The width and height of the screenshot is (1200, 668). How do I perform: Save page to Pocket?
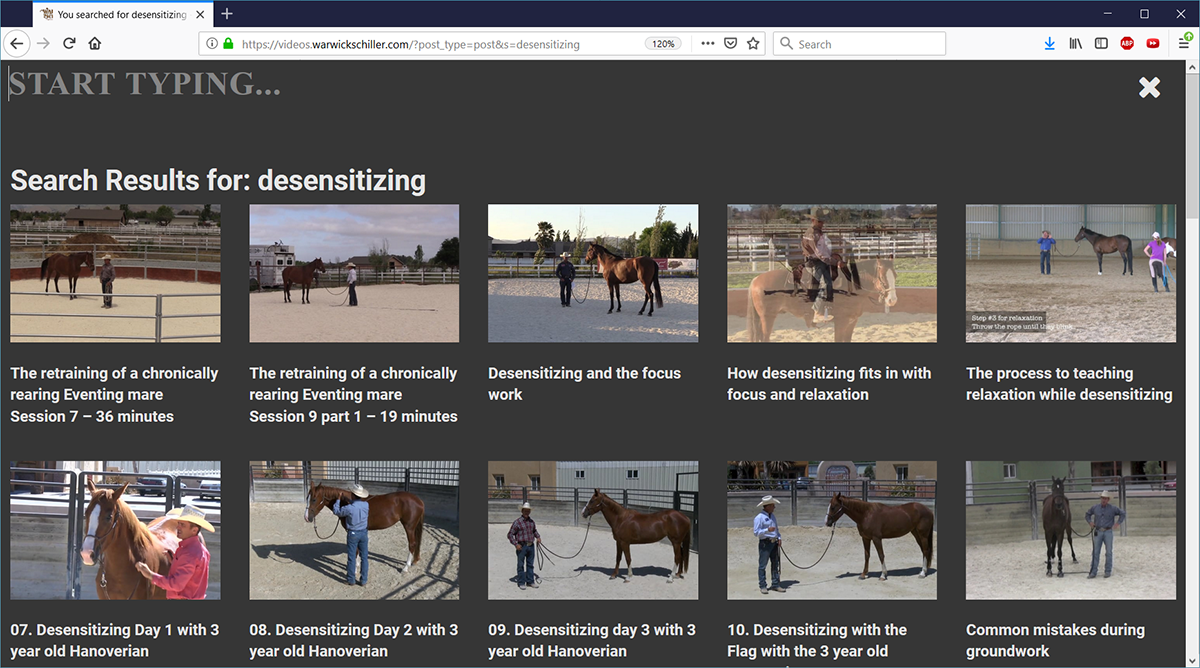tap(731, 44)
